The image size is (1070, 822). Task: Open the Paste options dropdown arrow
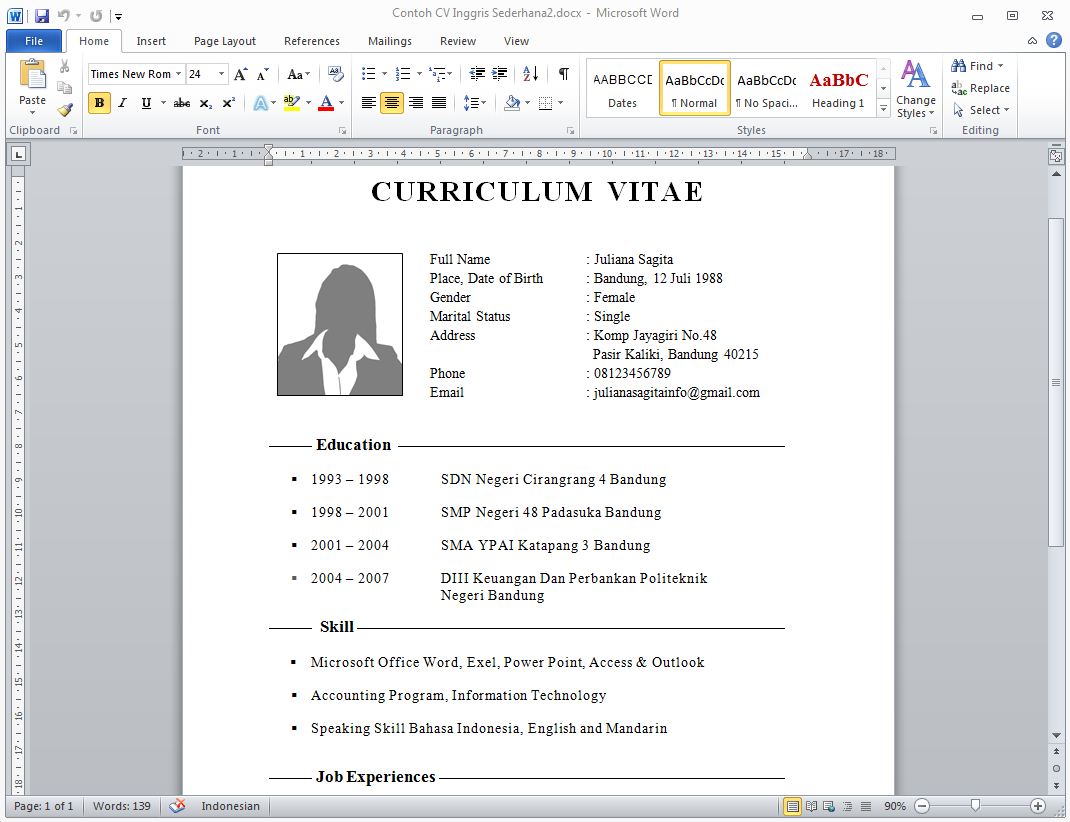tap(33, 113)
